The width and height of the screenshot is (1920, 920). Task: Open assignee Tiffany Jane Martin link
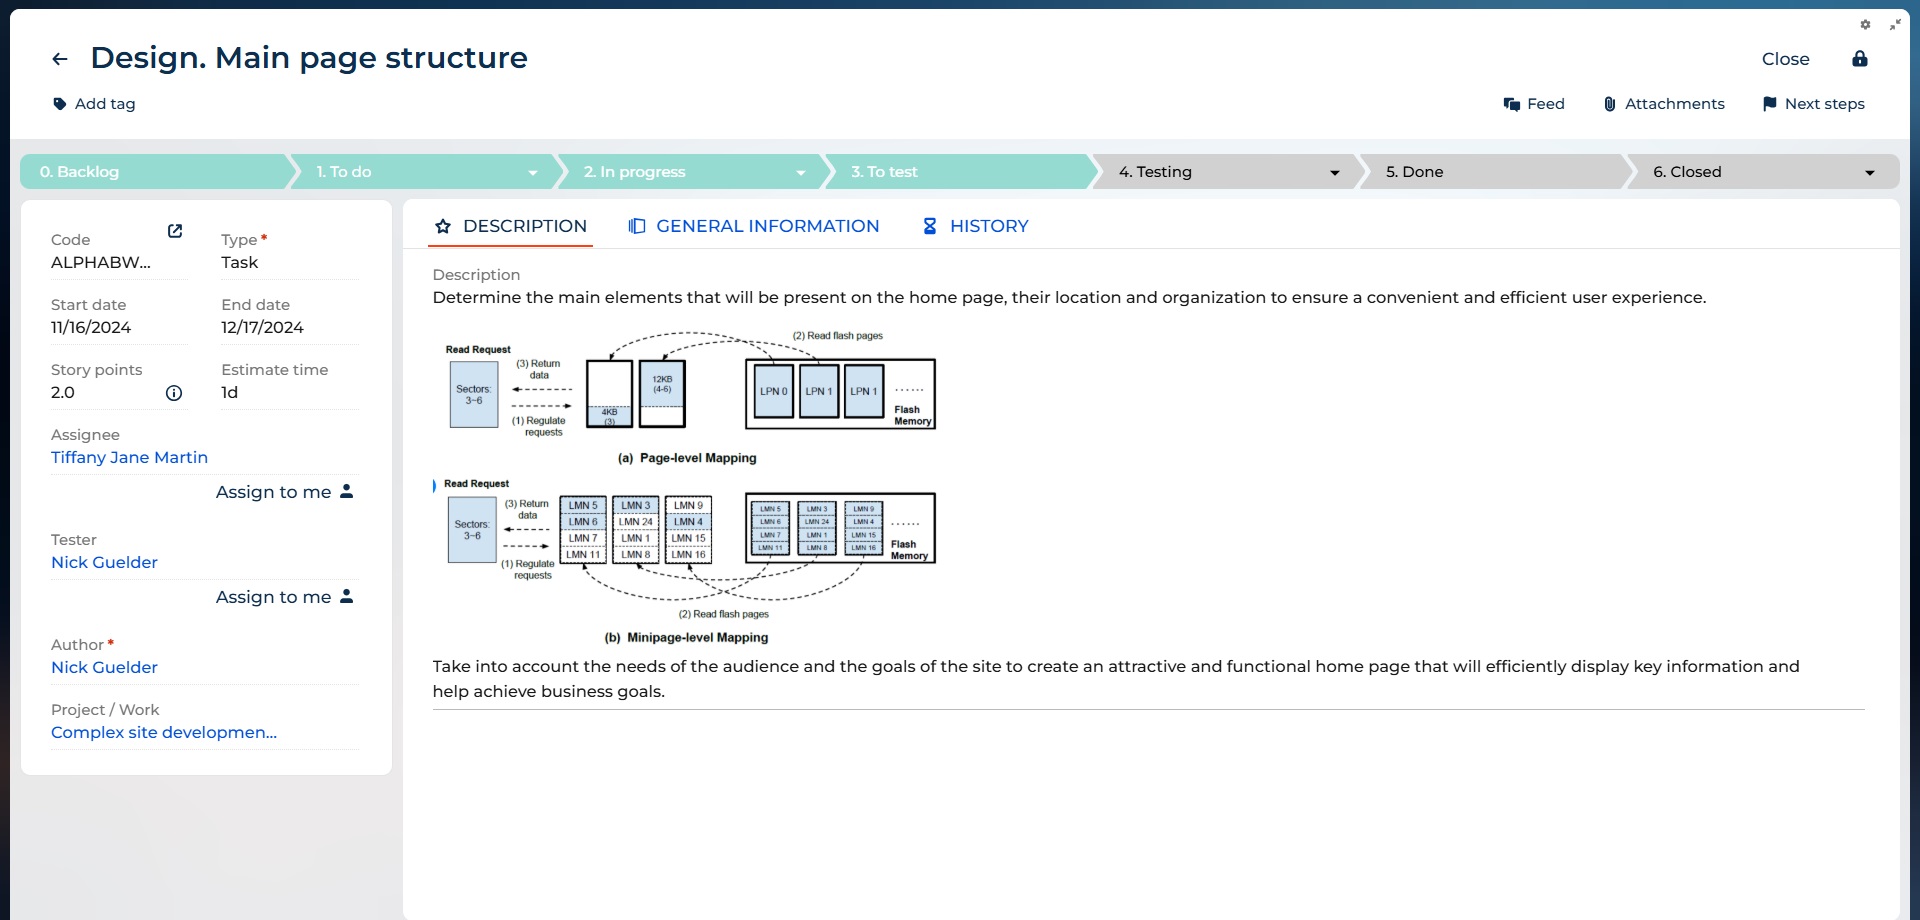[x=130, y=457]
